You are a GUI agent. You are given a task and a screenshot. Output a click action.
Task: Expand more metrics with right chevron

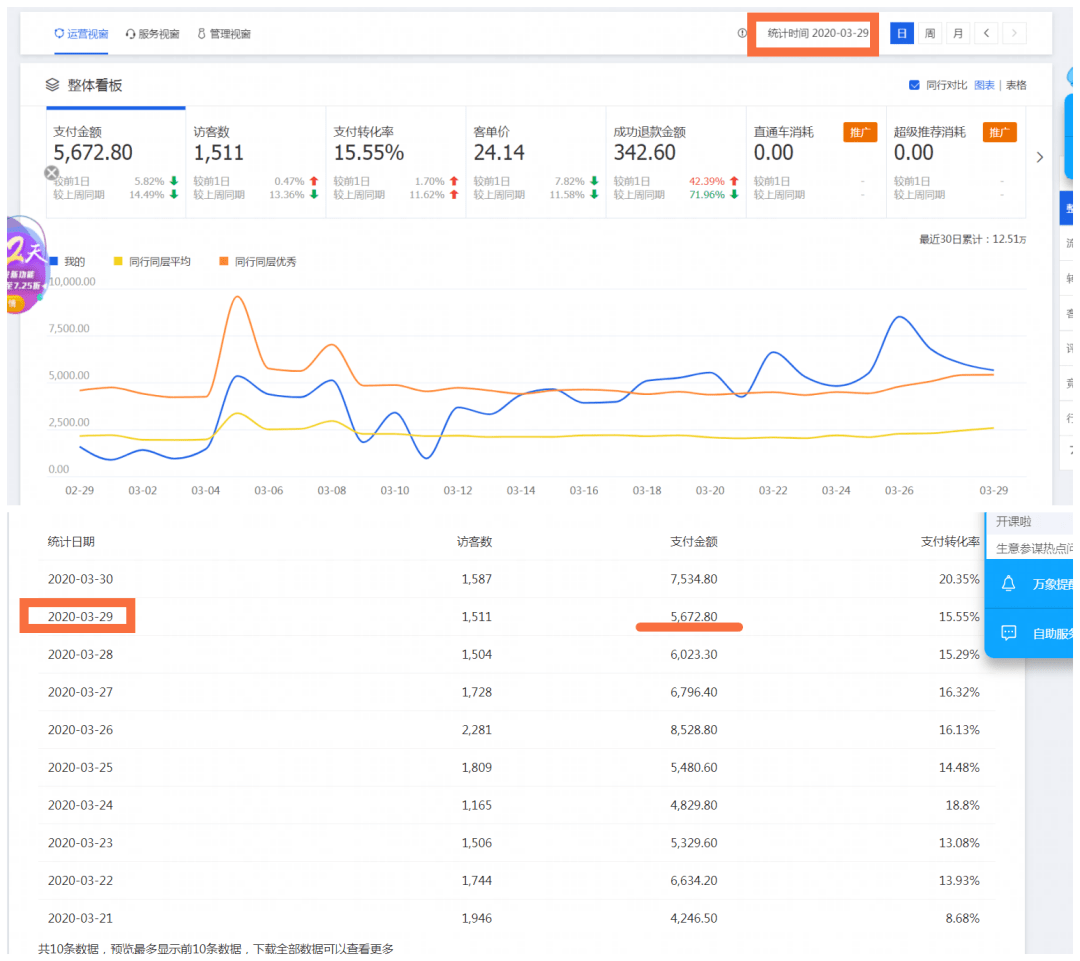(x=1040, y=157)
